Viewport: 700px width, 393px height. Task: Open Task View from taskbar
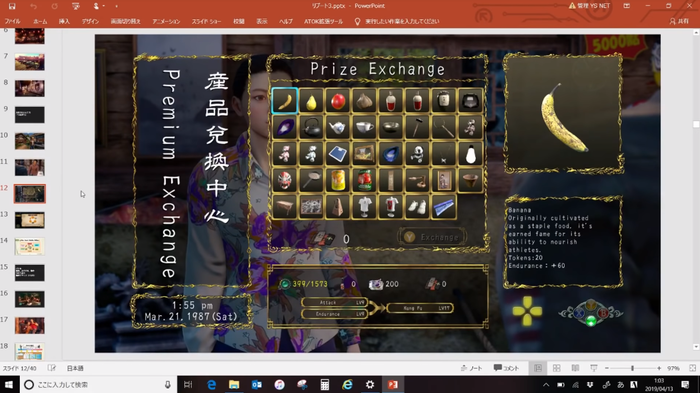point(188,385)
